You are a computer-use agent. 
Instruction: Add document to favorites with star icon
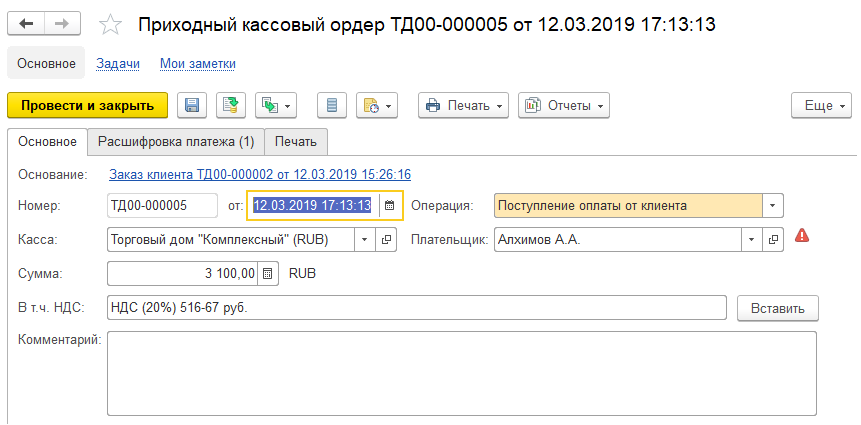[112, 24]
